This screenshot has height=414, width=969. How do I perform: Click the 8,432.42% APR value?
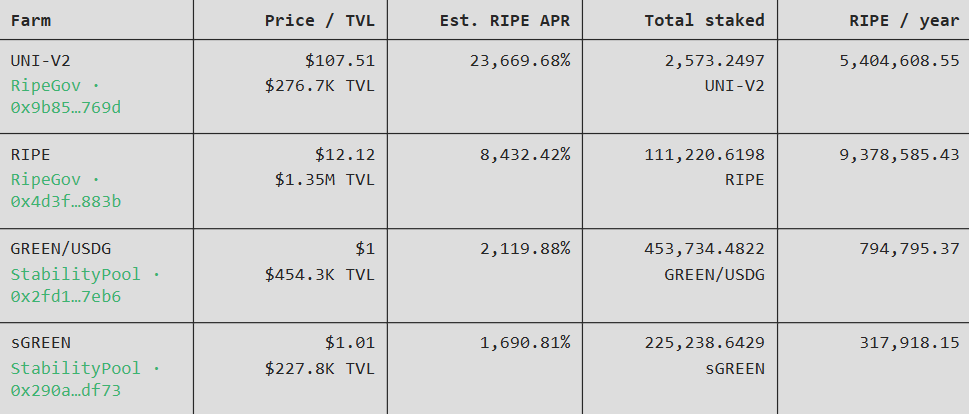525,154
